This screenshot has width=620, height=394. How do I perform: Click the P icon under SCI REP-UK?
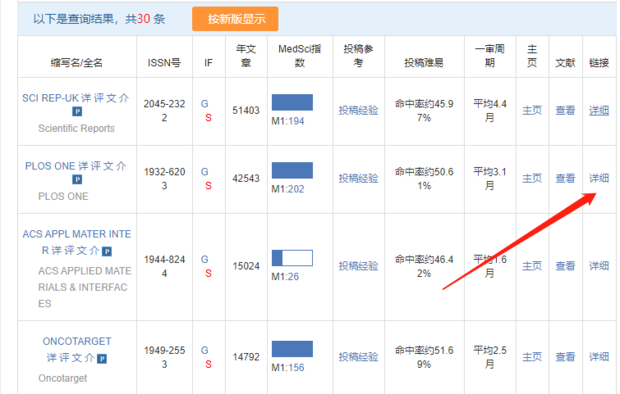tap(77, 112)
